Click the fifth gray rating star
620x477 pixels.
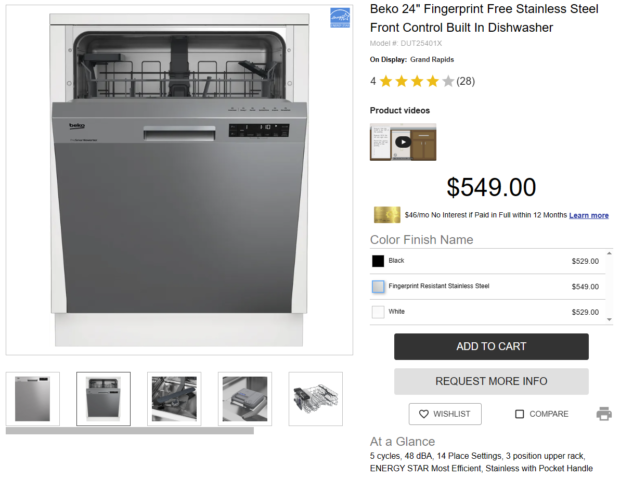point(448,81)
